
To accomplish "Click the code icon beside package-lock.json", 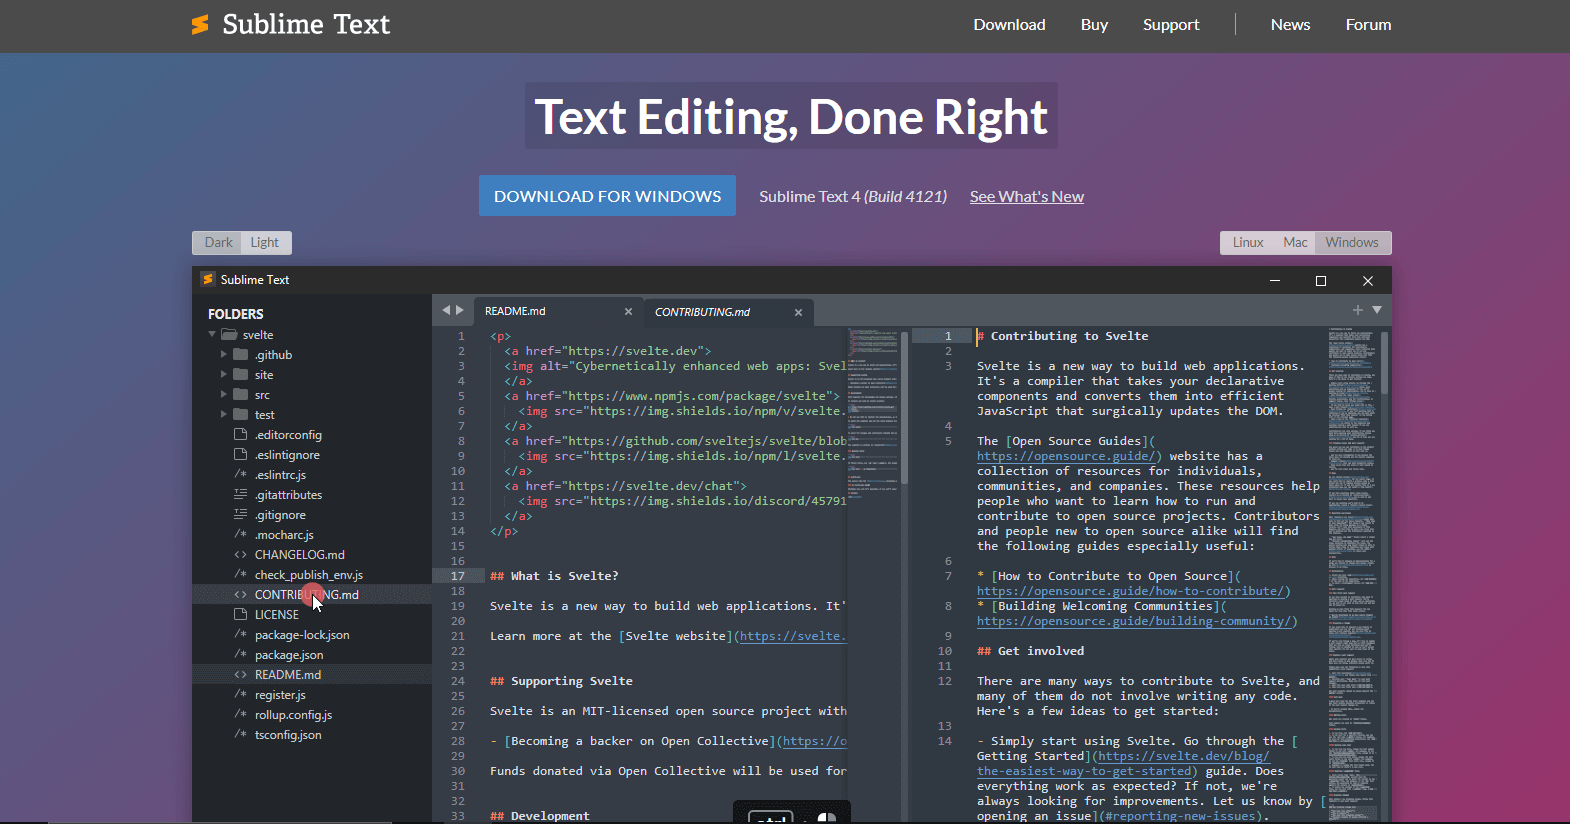I will 240,634.
